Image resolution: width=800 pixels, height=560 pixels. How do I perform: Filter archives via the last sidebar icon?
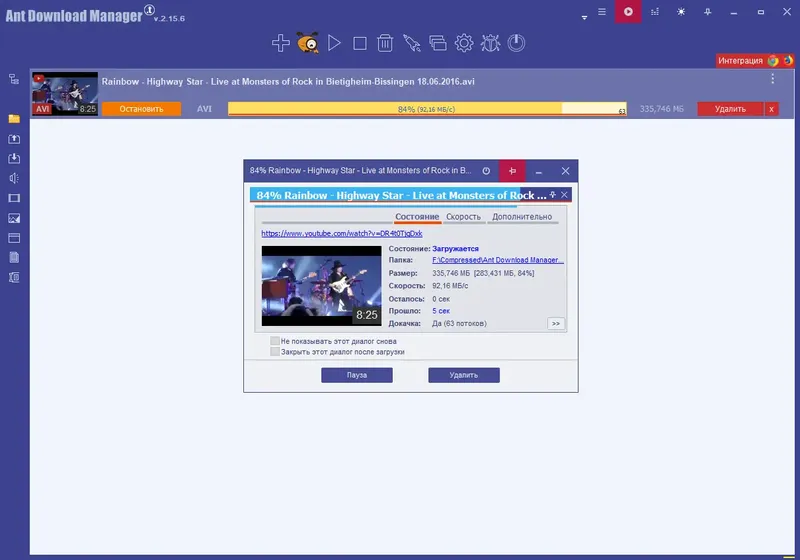(x=14, y=277)
